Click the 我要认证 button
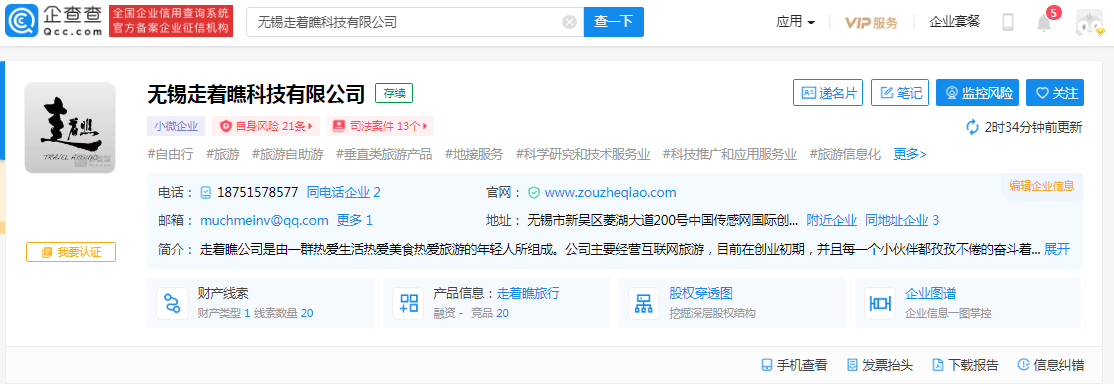The image size is (1114, 384). click(70, 252)
